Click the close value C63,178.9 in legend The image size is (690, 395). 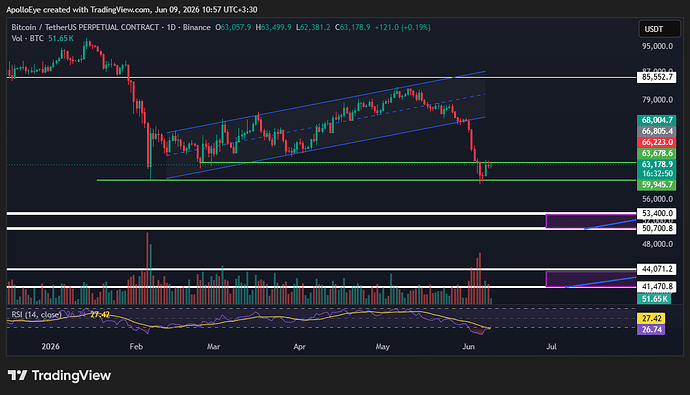pyautogui.click(x=352, y=27)
